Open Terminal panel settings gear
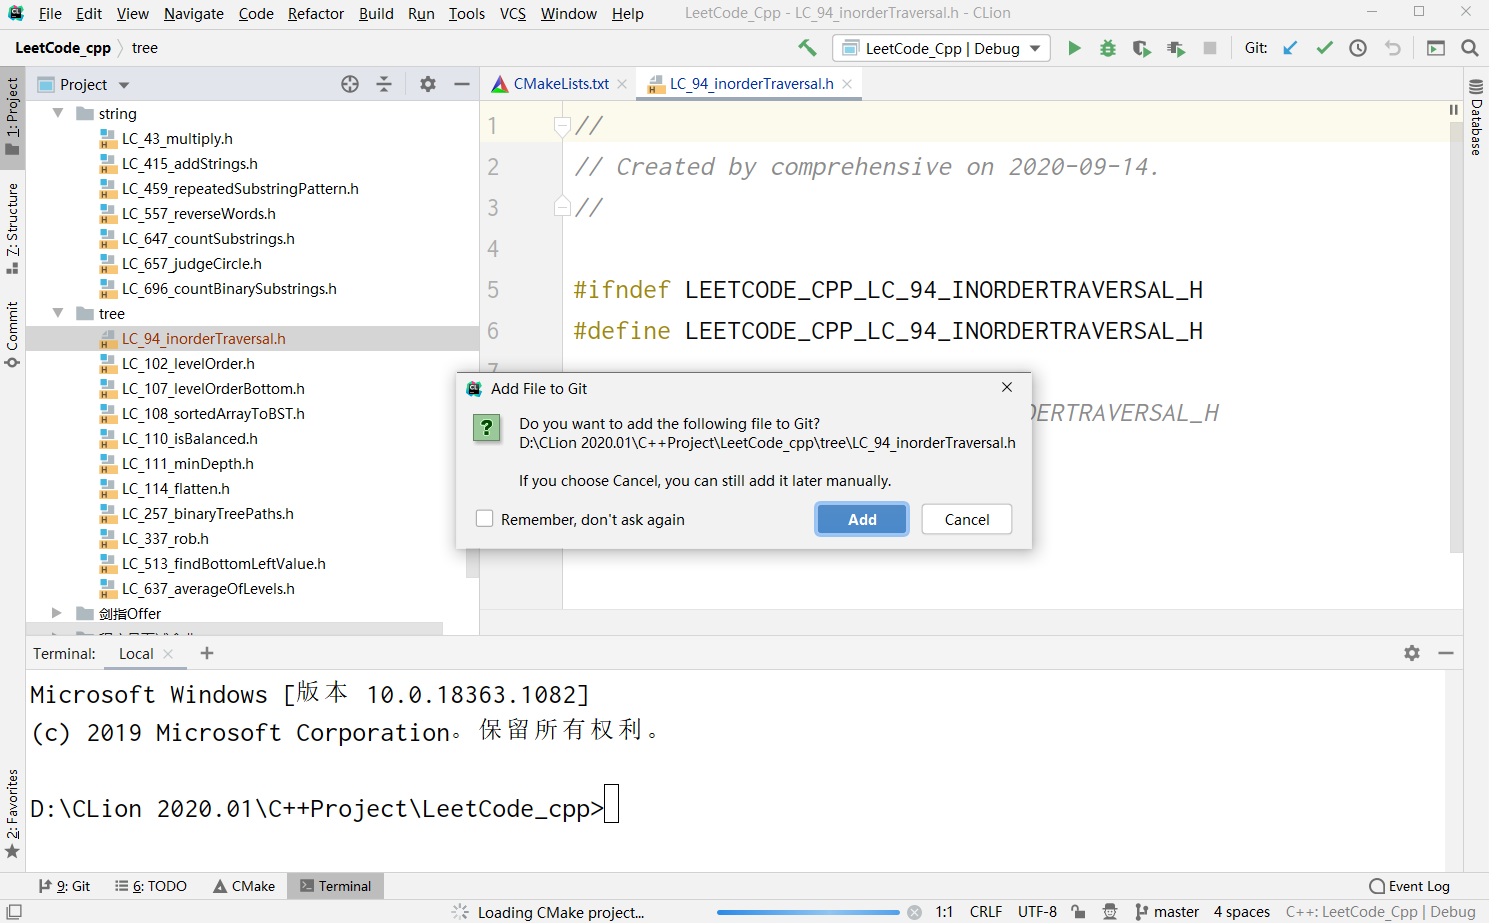Viewport: 1489px width, 923px height. coord(1412,653)
